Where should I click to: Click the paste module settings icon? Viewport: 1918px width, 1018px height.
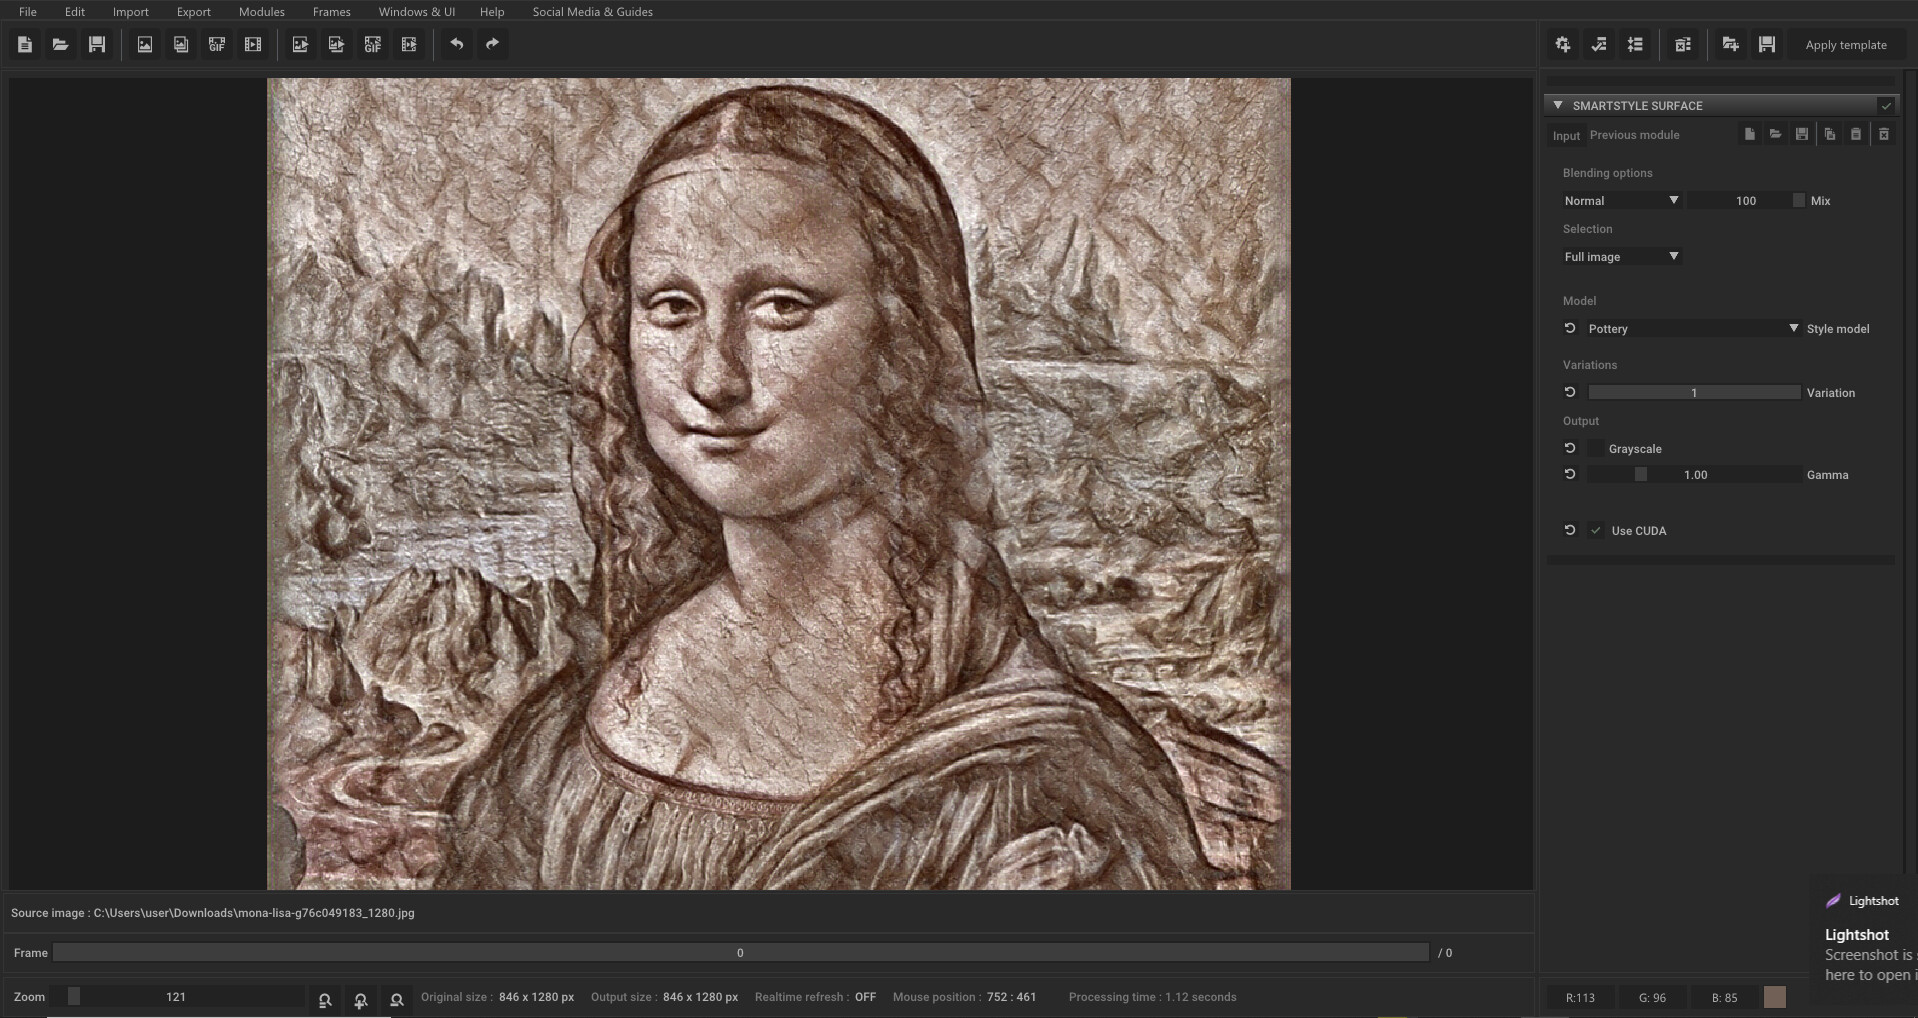point(1856,134)
